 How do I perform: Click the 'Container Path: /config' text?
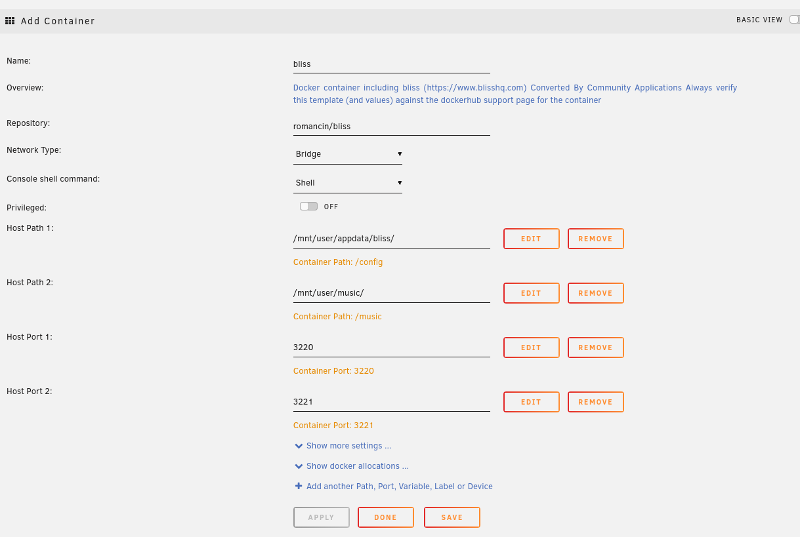(x=338, y=262)
